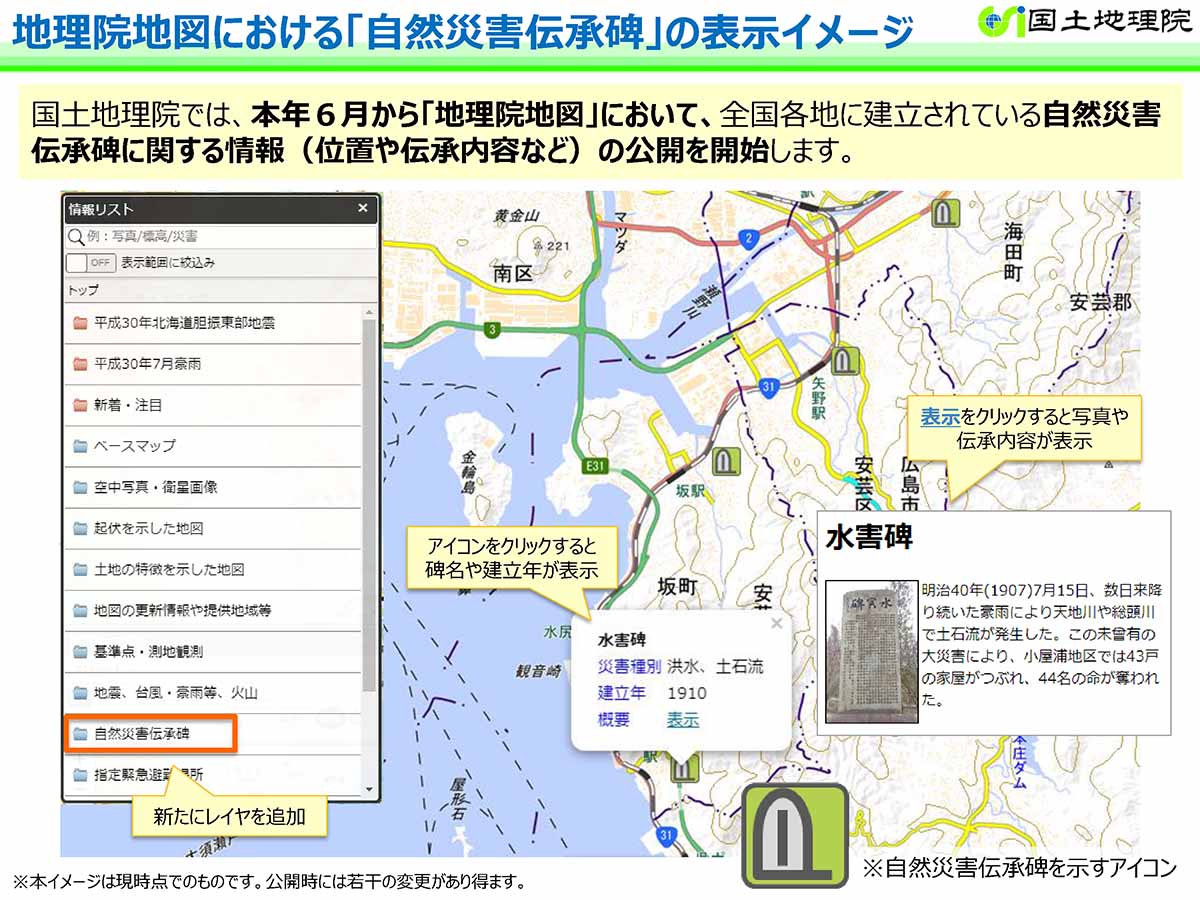Click the 安芸郡 label on map

click(1100, 302)
